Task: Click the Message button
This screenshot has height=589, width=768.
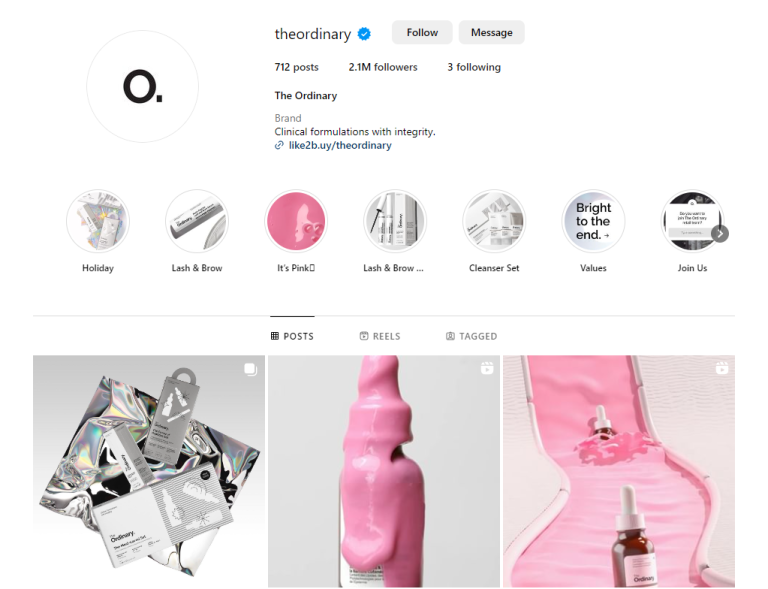Action: [492, 33]
